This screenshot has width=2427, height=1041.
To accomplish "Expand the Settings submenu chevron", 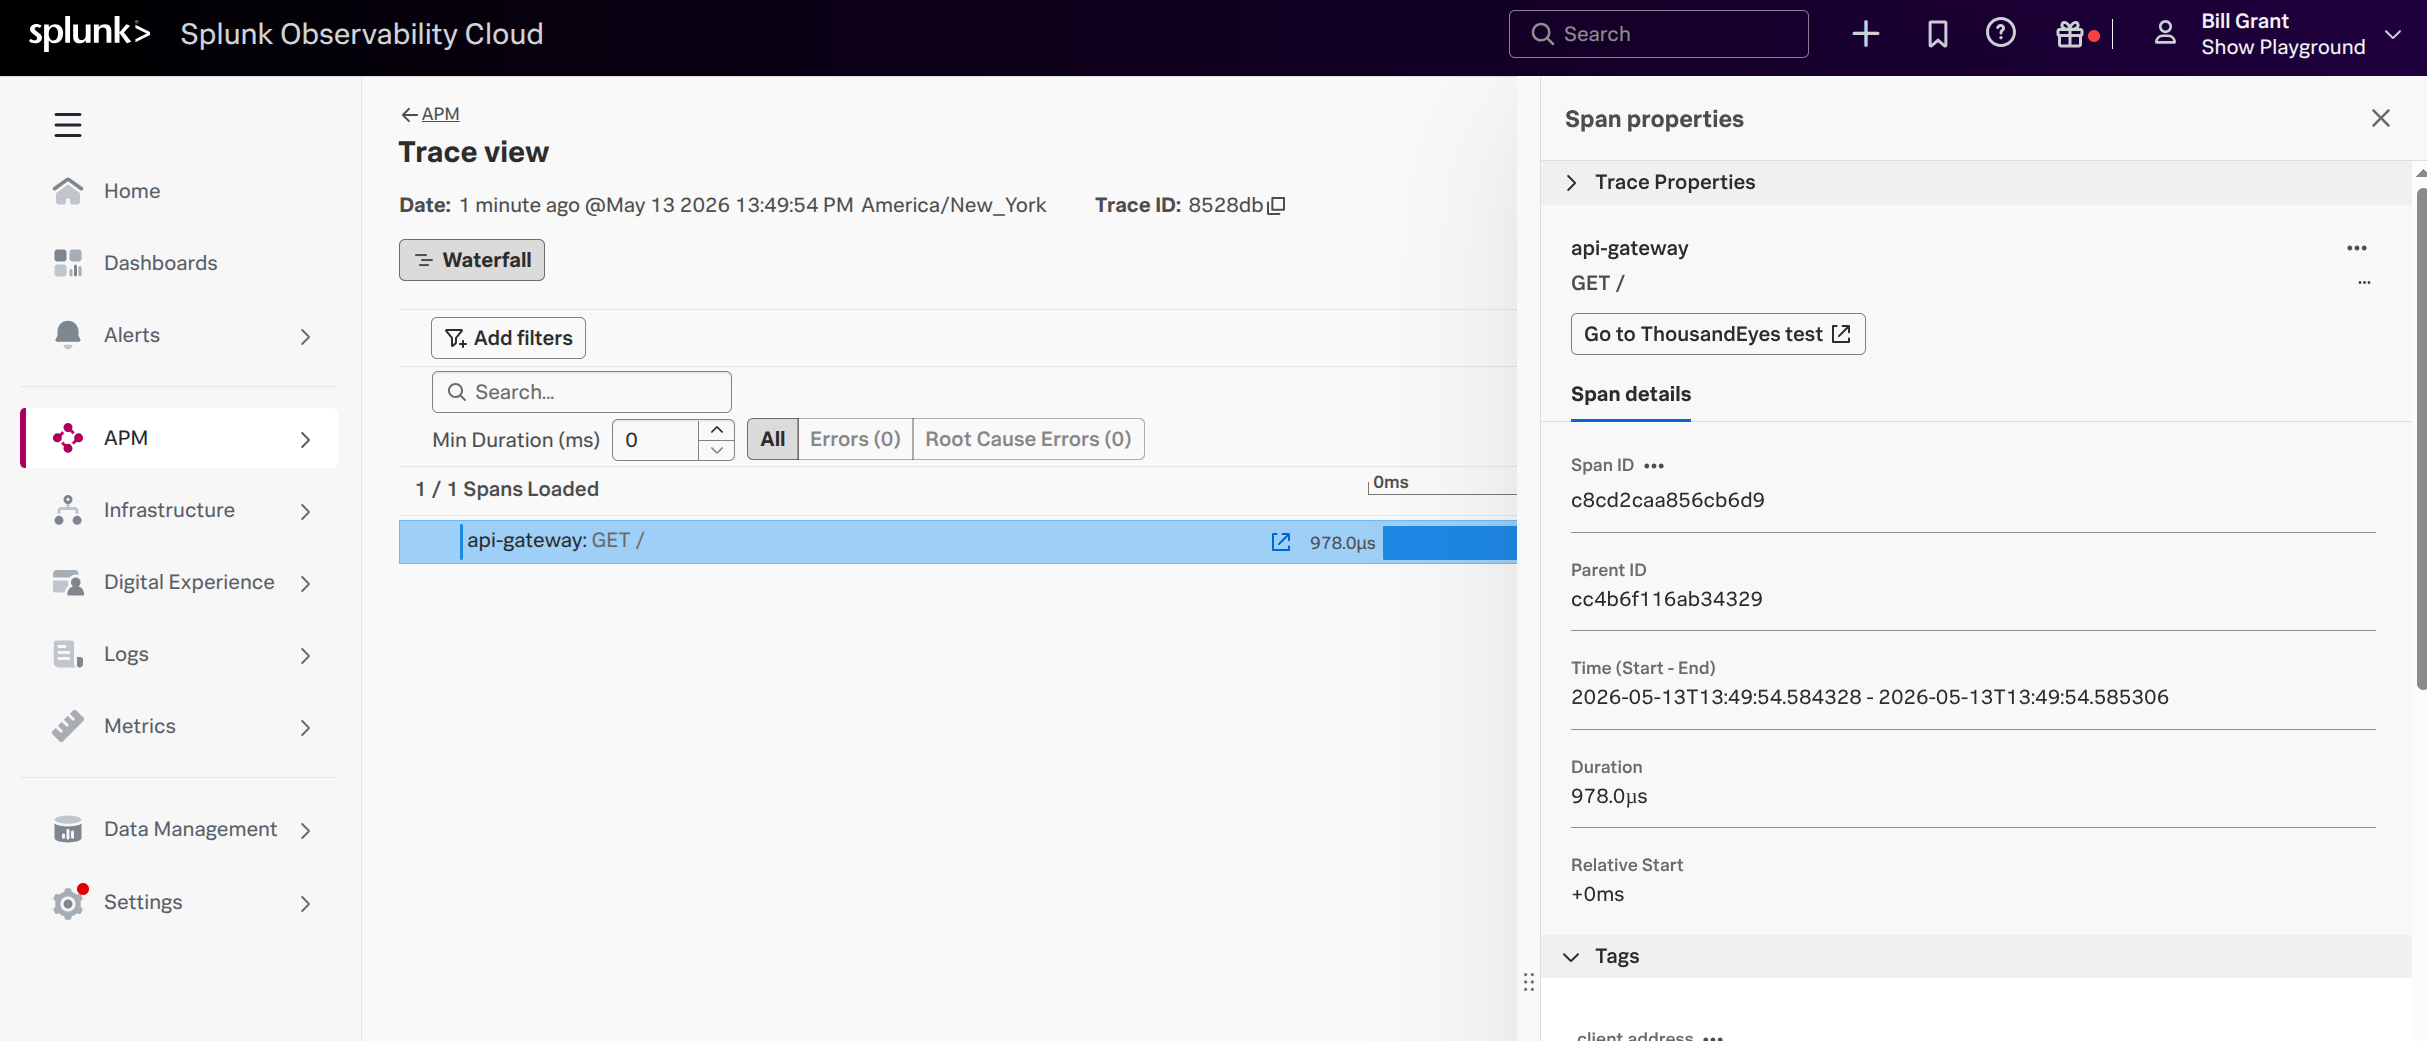I will point(306,904).
